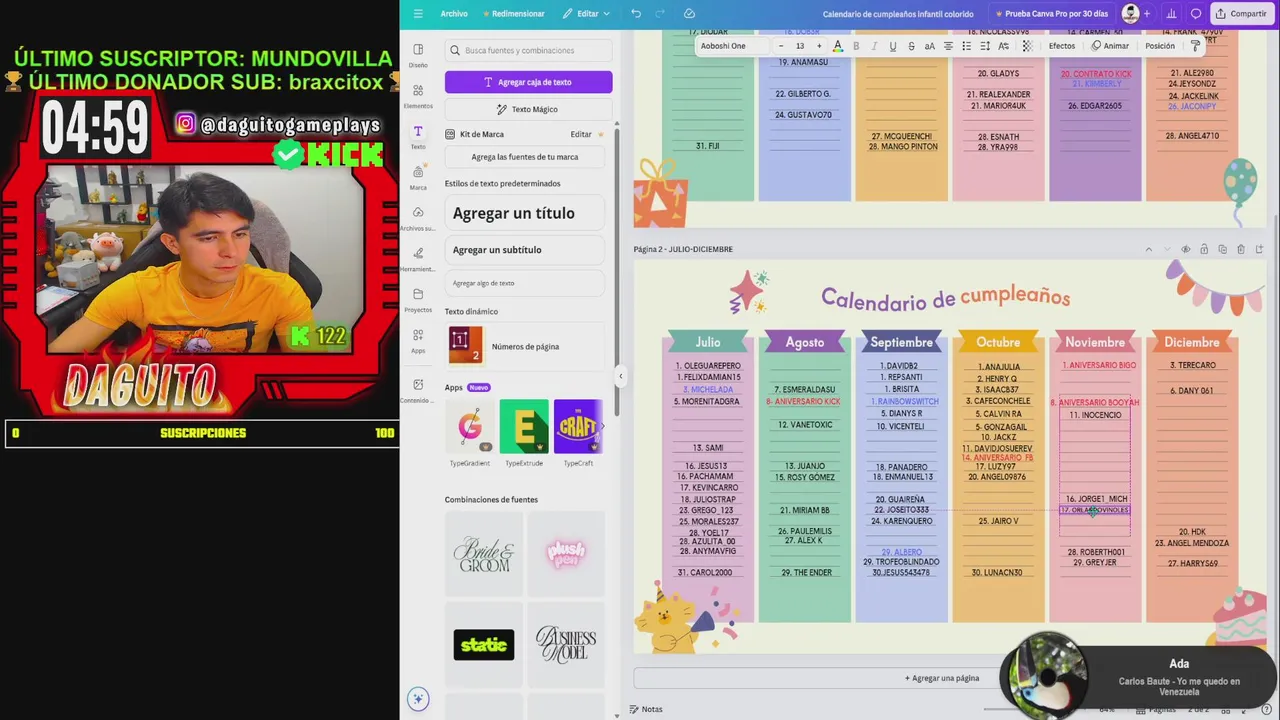
Task: Open the Herramientas sidebar panel
Action: 418,259
